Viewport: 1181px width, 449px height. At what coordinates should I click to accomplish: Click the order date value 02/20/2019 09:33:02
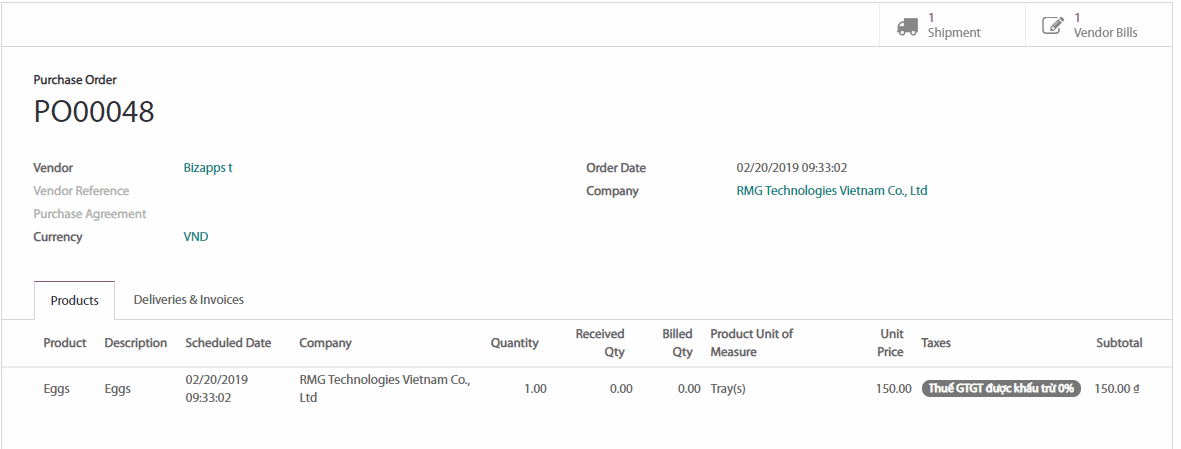792,168
